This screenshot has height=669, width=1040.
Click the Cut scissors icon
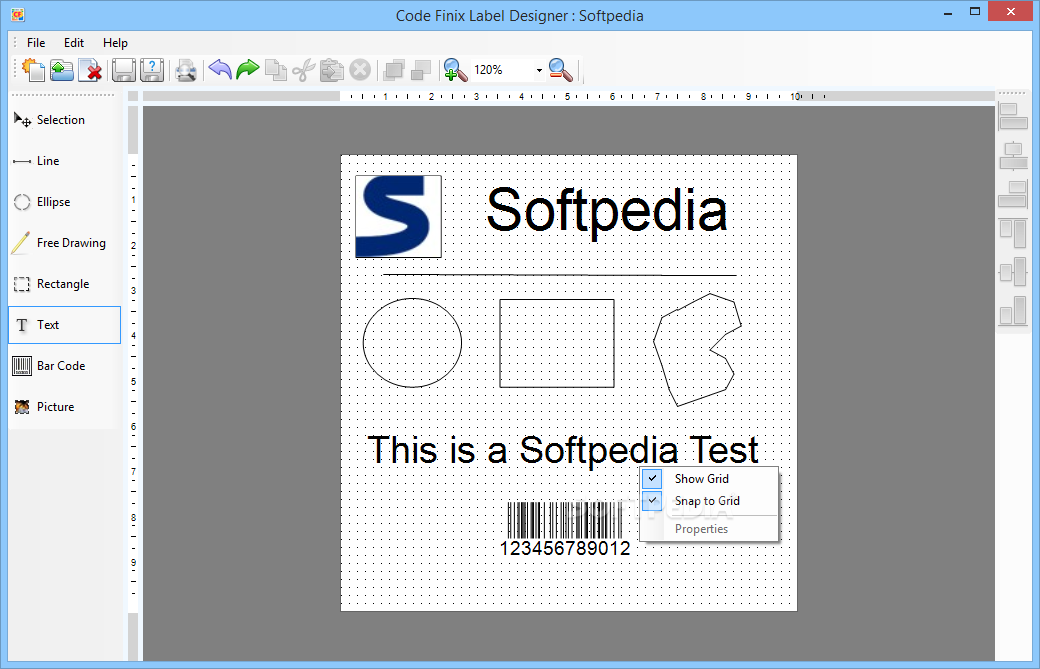[x=303, y=70]
